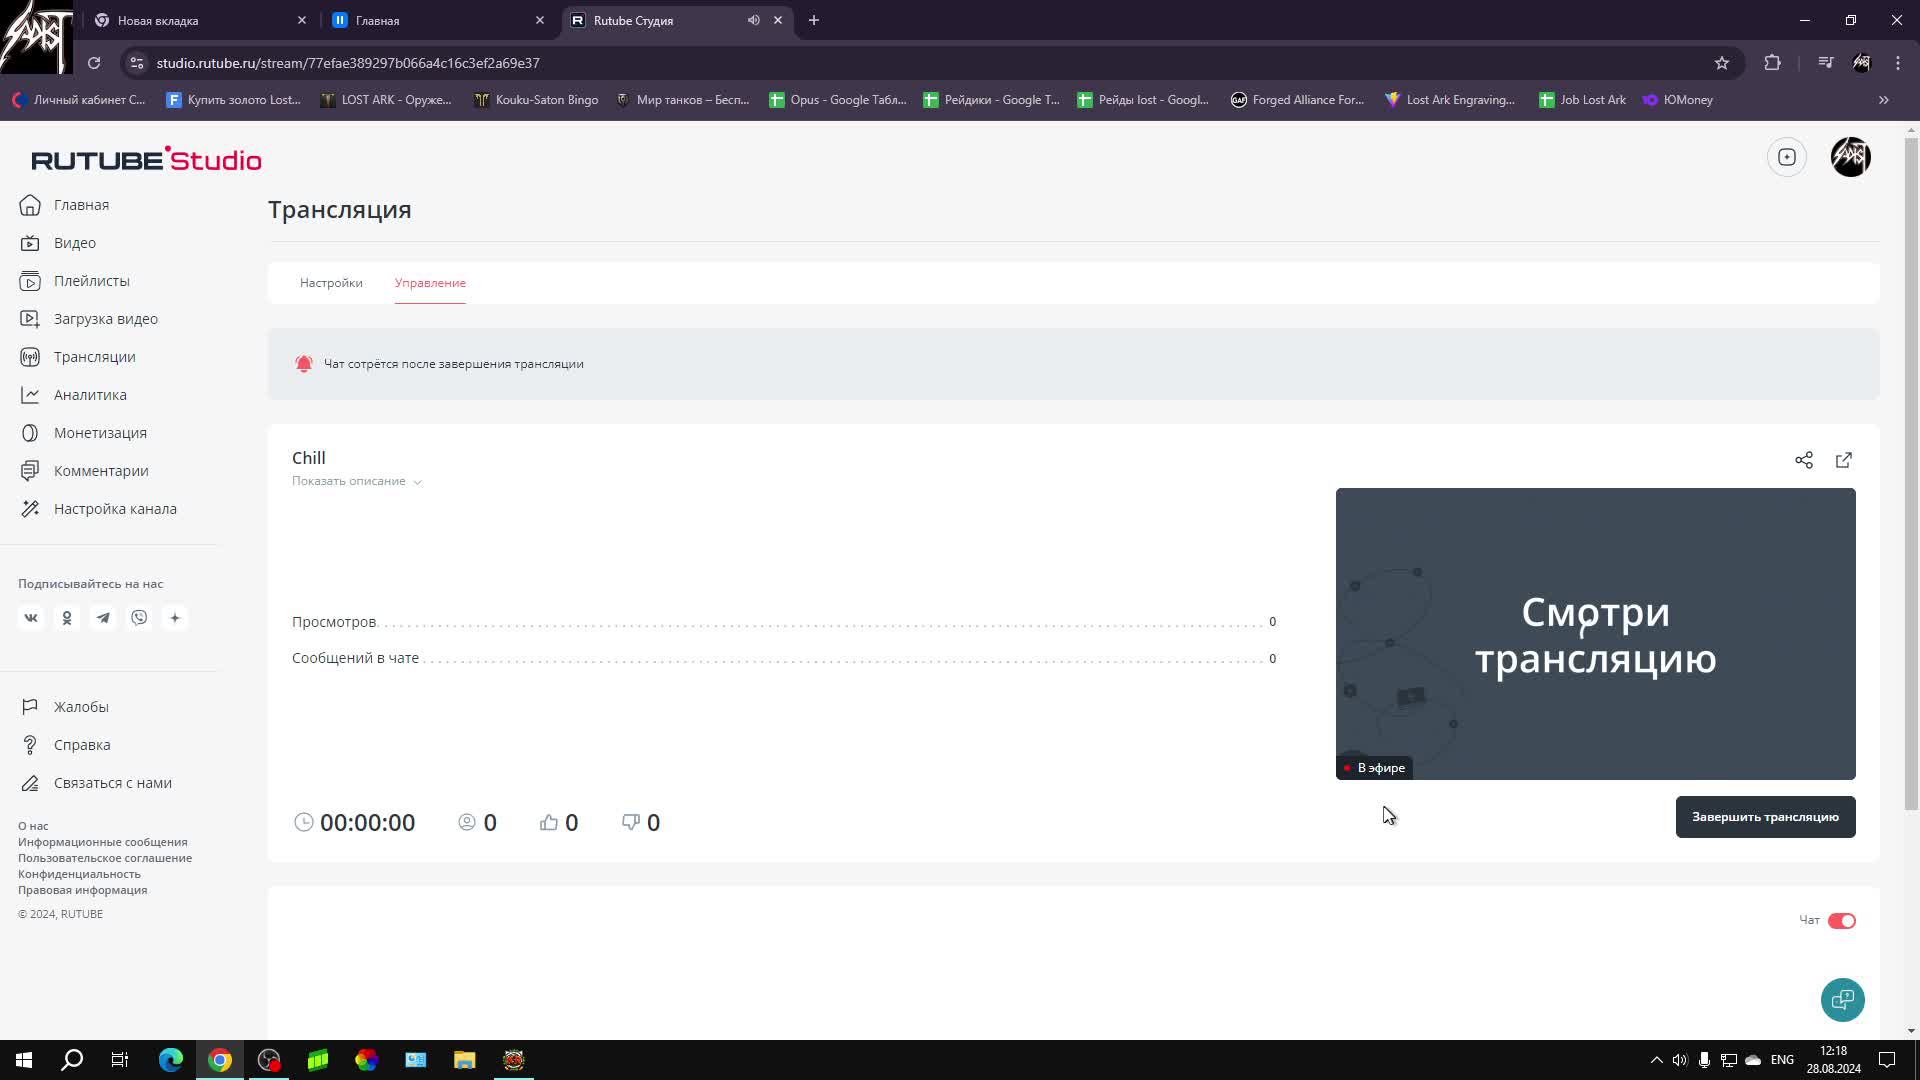Click the Смотри трансляцию preview thumbnail
The height and width of the screenshot is (1080, 1920).
(1595, 634)
